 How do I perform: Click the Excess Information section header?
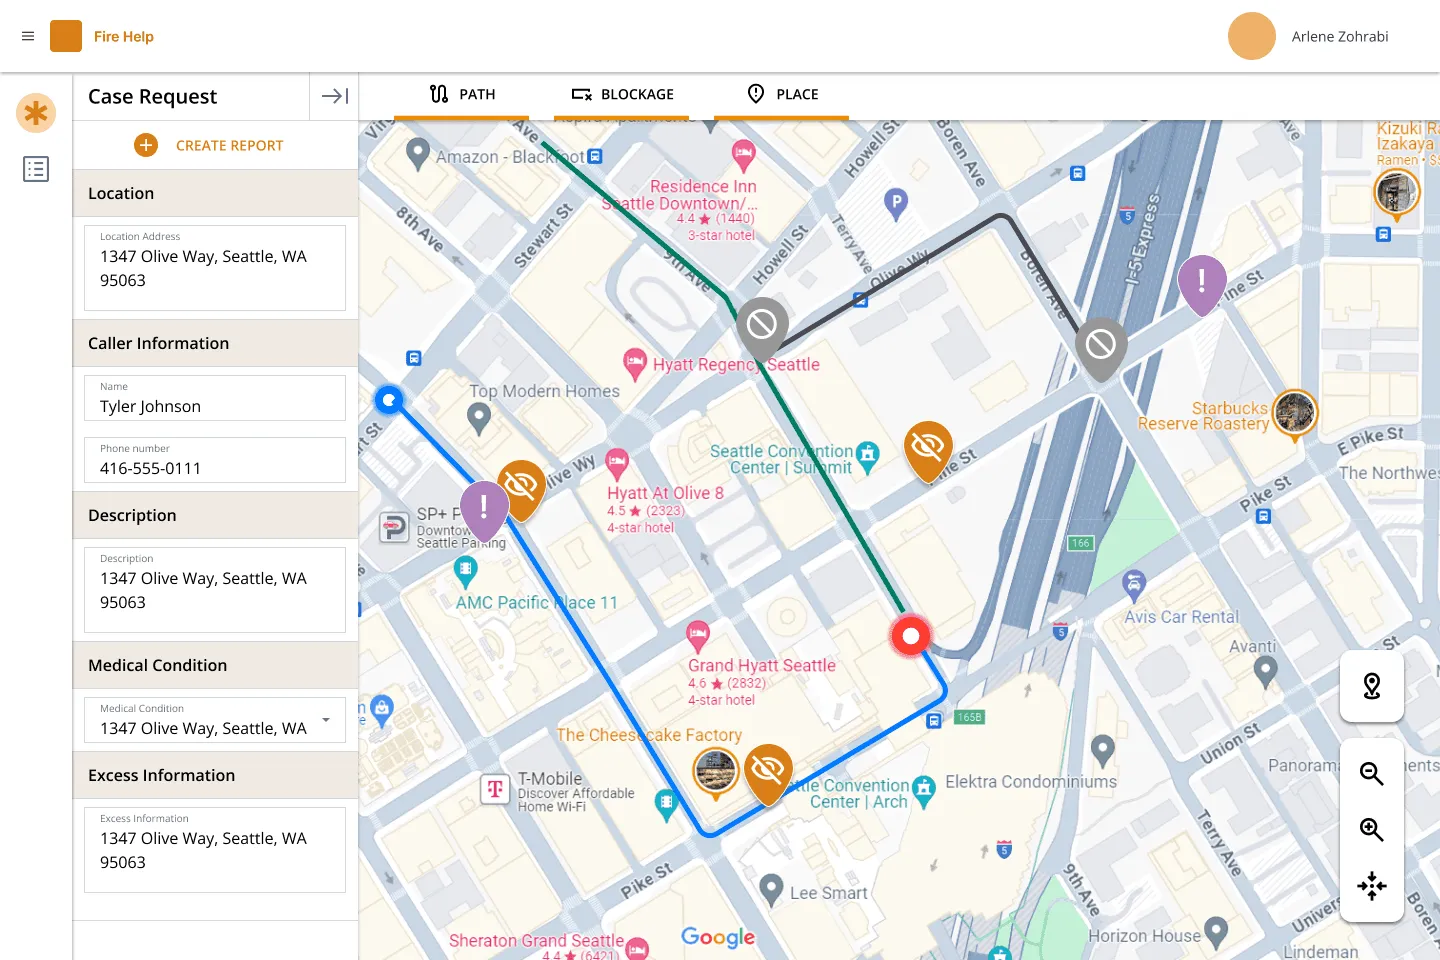(215, 775)
